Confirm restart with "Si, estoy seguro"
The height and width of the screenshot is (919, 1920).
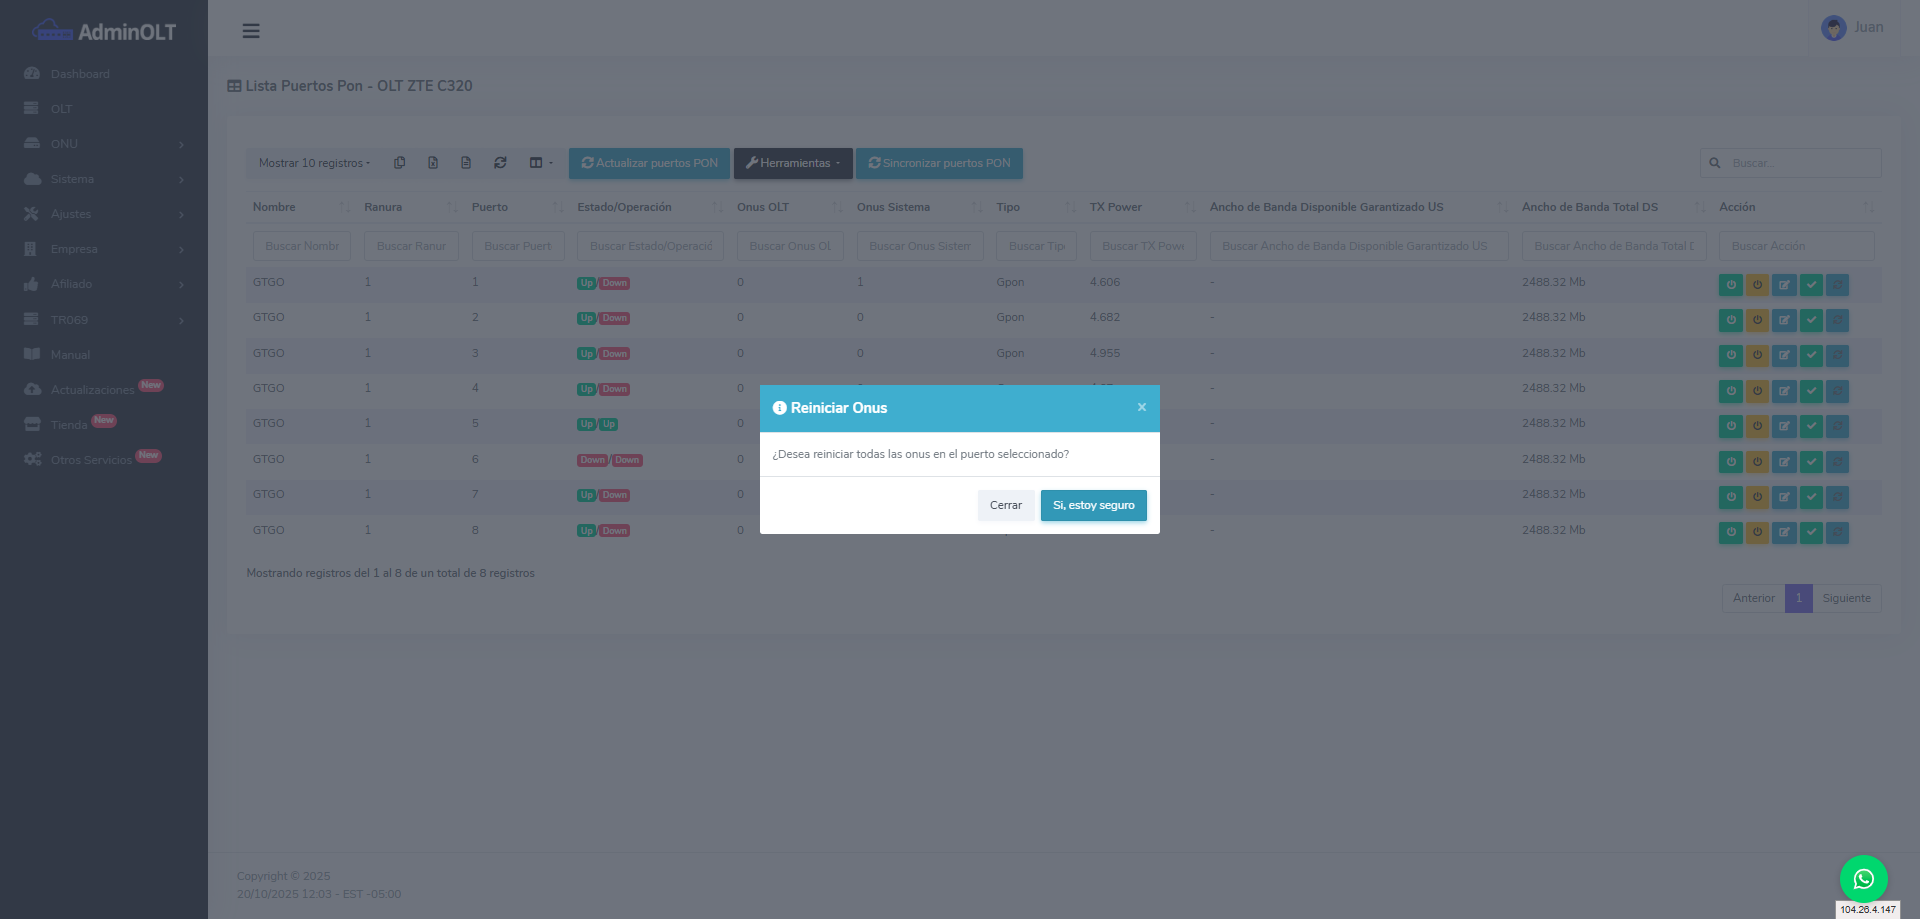tap(1093, 506)
